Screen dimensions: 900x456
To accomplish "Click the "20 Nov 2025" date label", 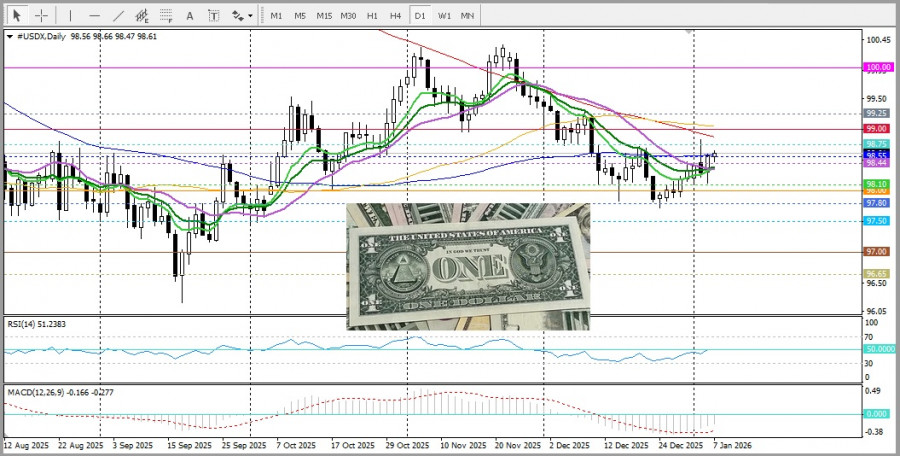I will pyautogui.click(x=520, y=446).
